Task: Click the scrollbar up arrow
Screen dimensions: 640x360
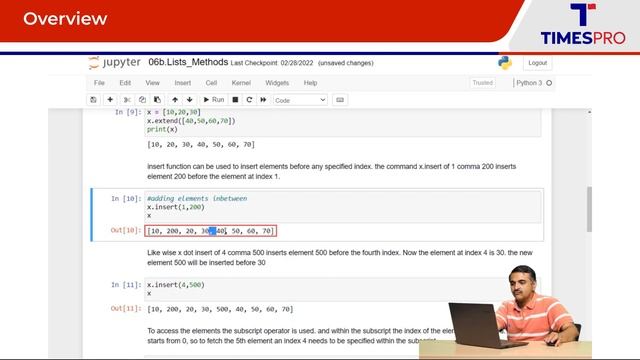Action: pyautogui.click(x=589, y=112)
